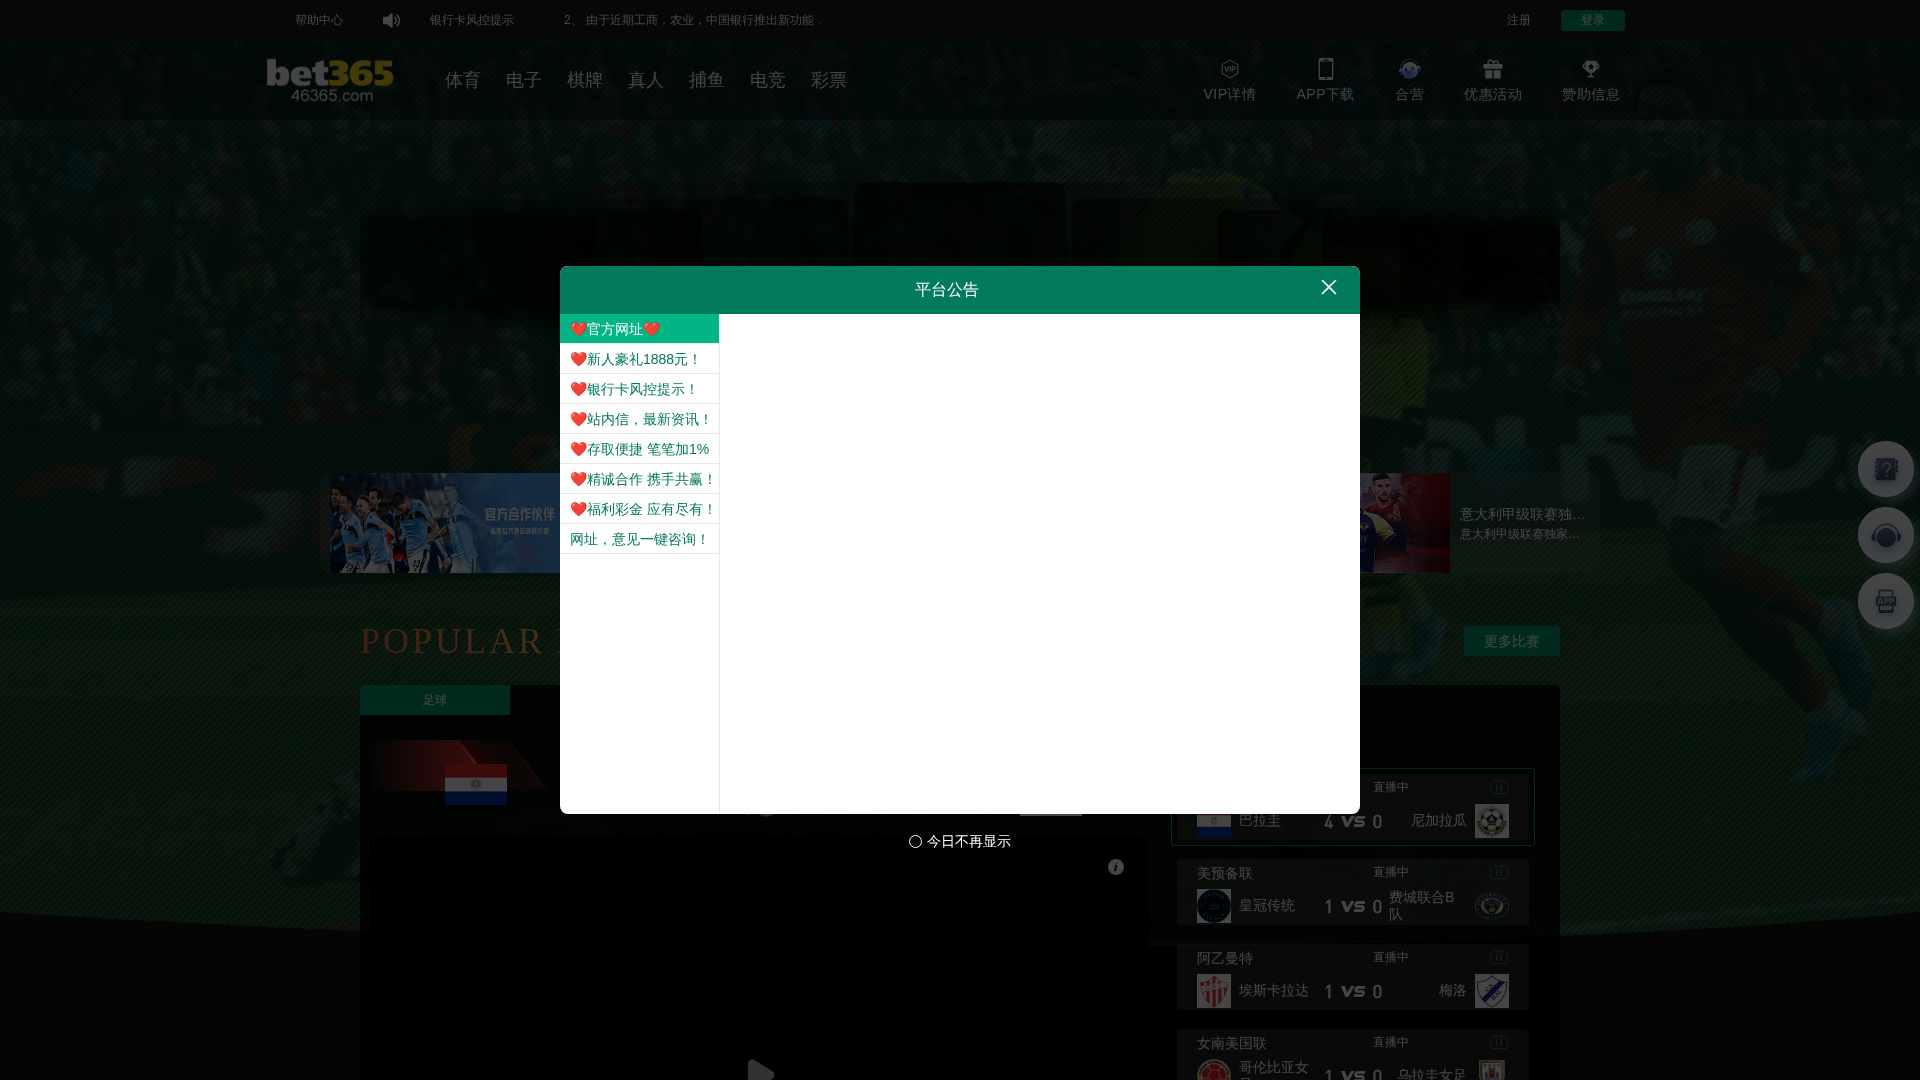
Task: Select 皇冠传统 vs 费城联合B队 match
Action: tap(1352, 892)
